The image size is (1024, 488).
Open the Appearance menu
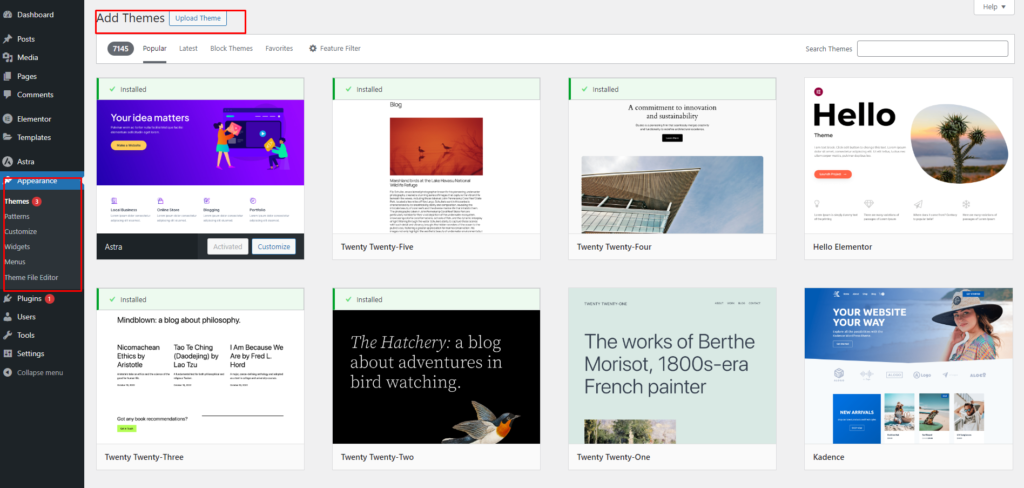(x=42, y=180)
